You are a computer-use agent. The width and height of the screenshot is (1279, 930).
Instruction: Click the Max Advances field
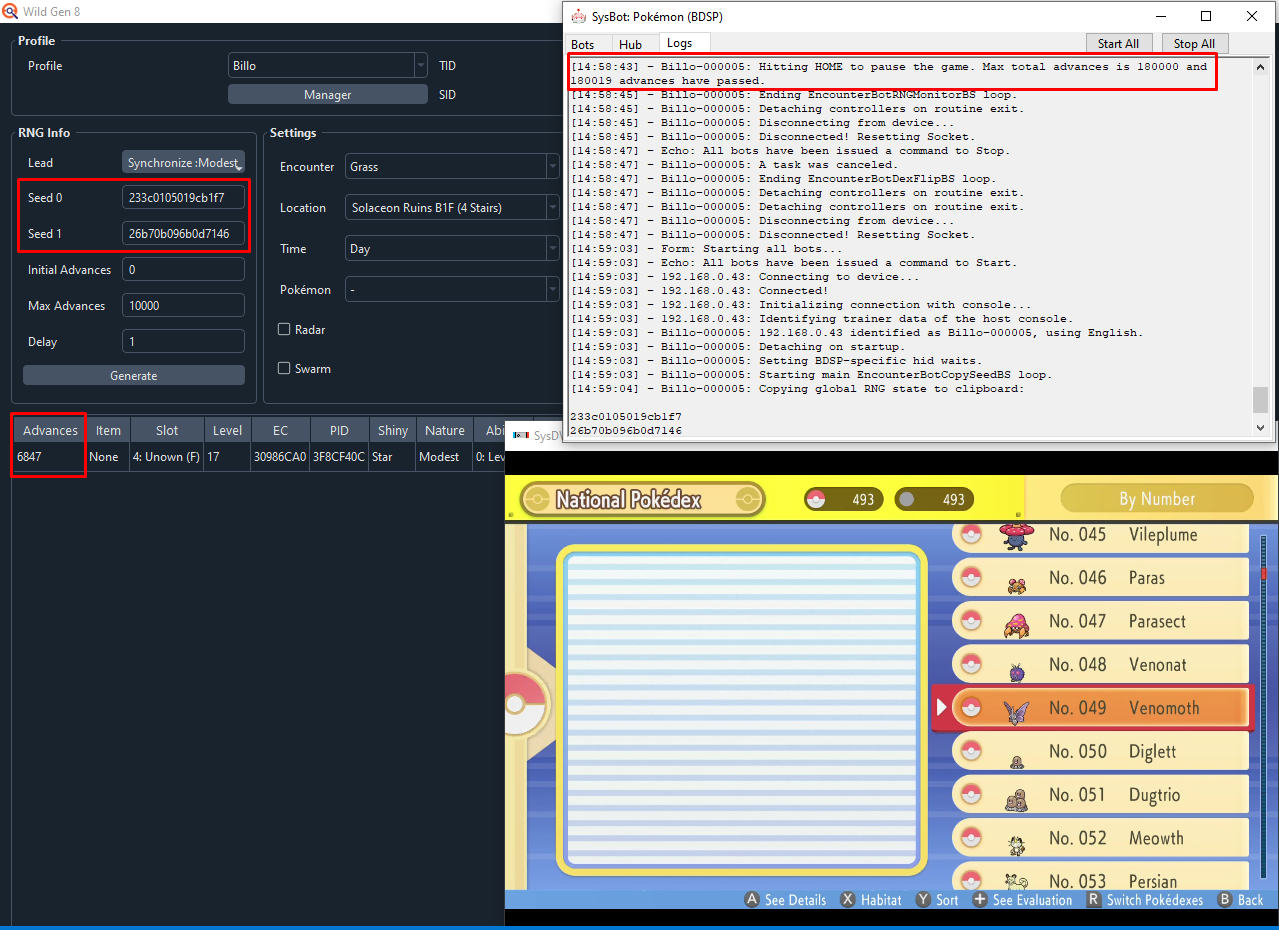[x=183, y=306]
